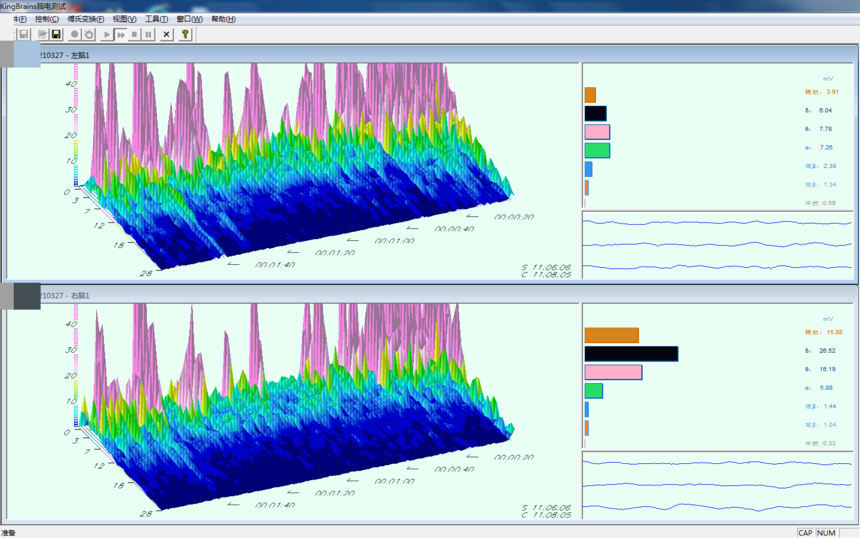Screen dimensions: 860x538
Task: Click 'S 11:06:06' start time in right-brain chart
Action: pyautogui.click(x=546, y=508)
